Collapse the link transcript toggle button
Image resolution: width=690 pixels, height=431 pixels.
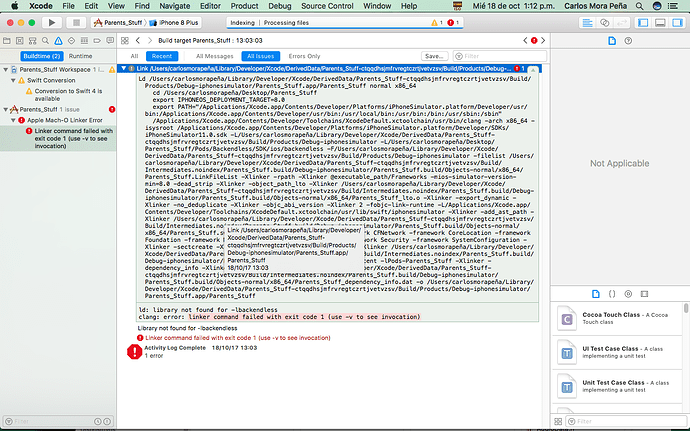coord(532,70)
